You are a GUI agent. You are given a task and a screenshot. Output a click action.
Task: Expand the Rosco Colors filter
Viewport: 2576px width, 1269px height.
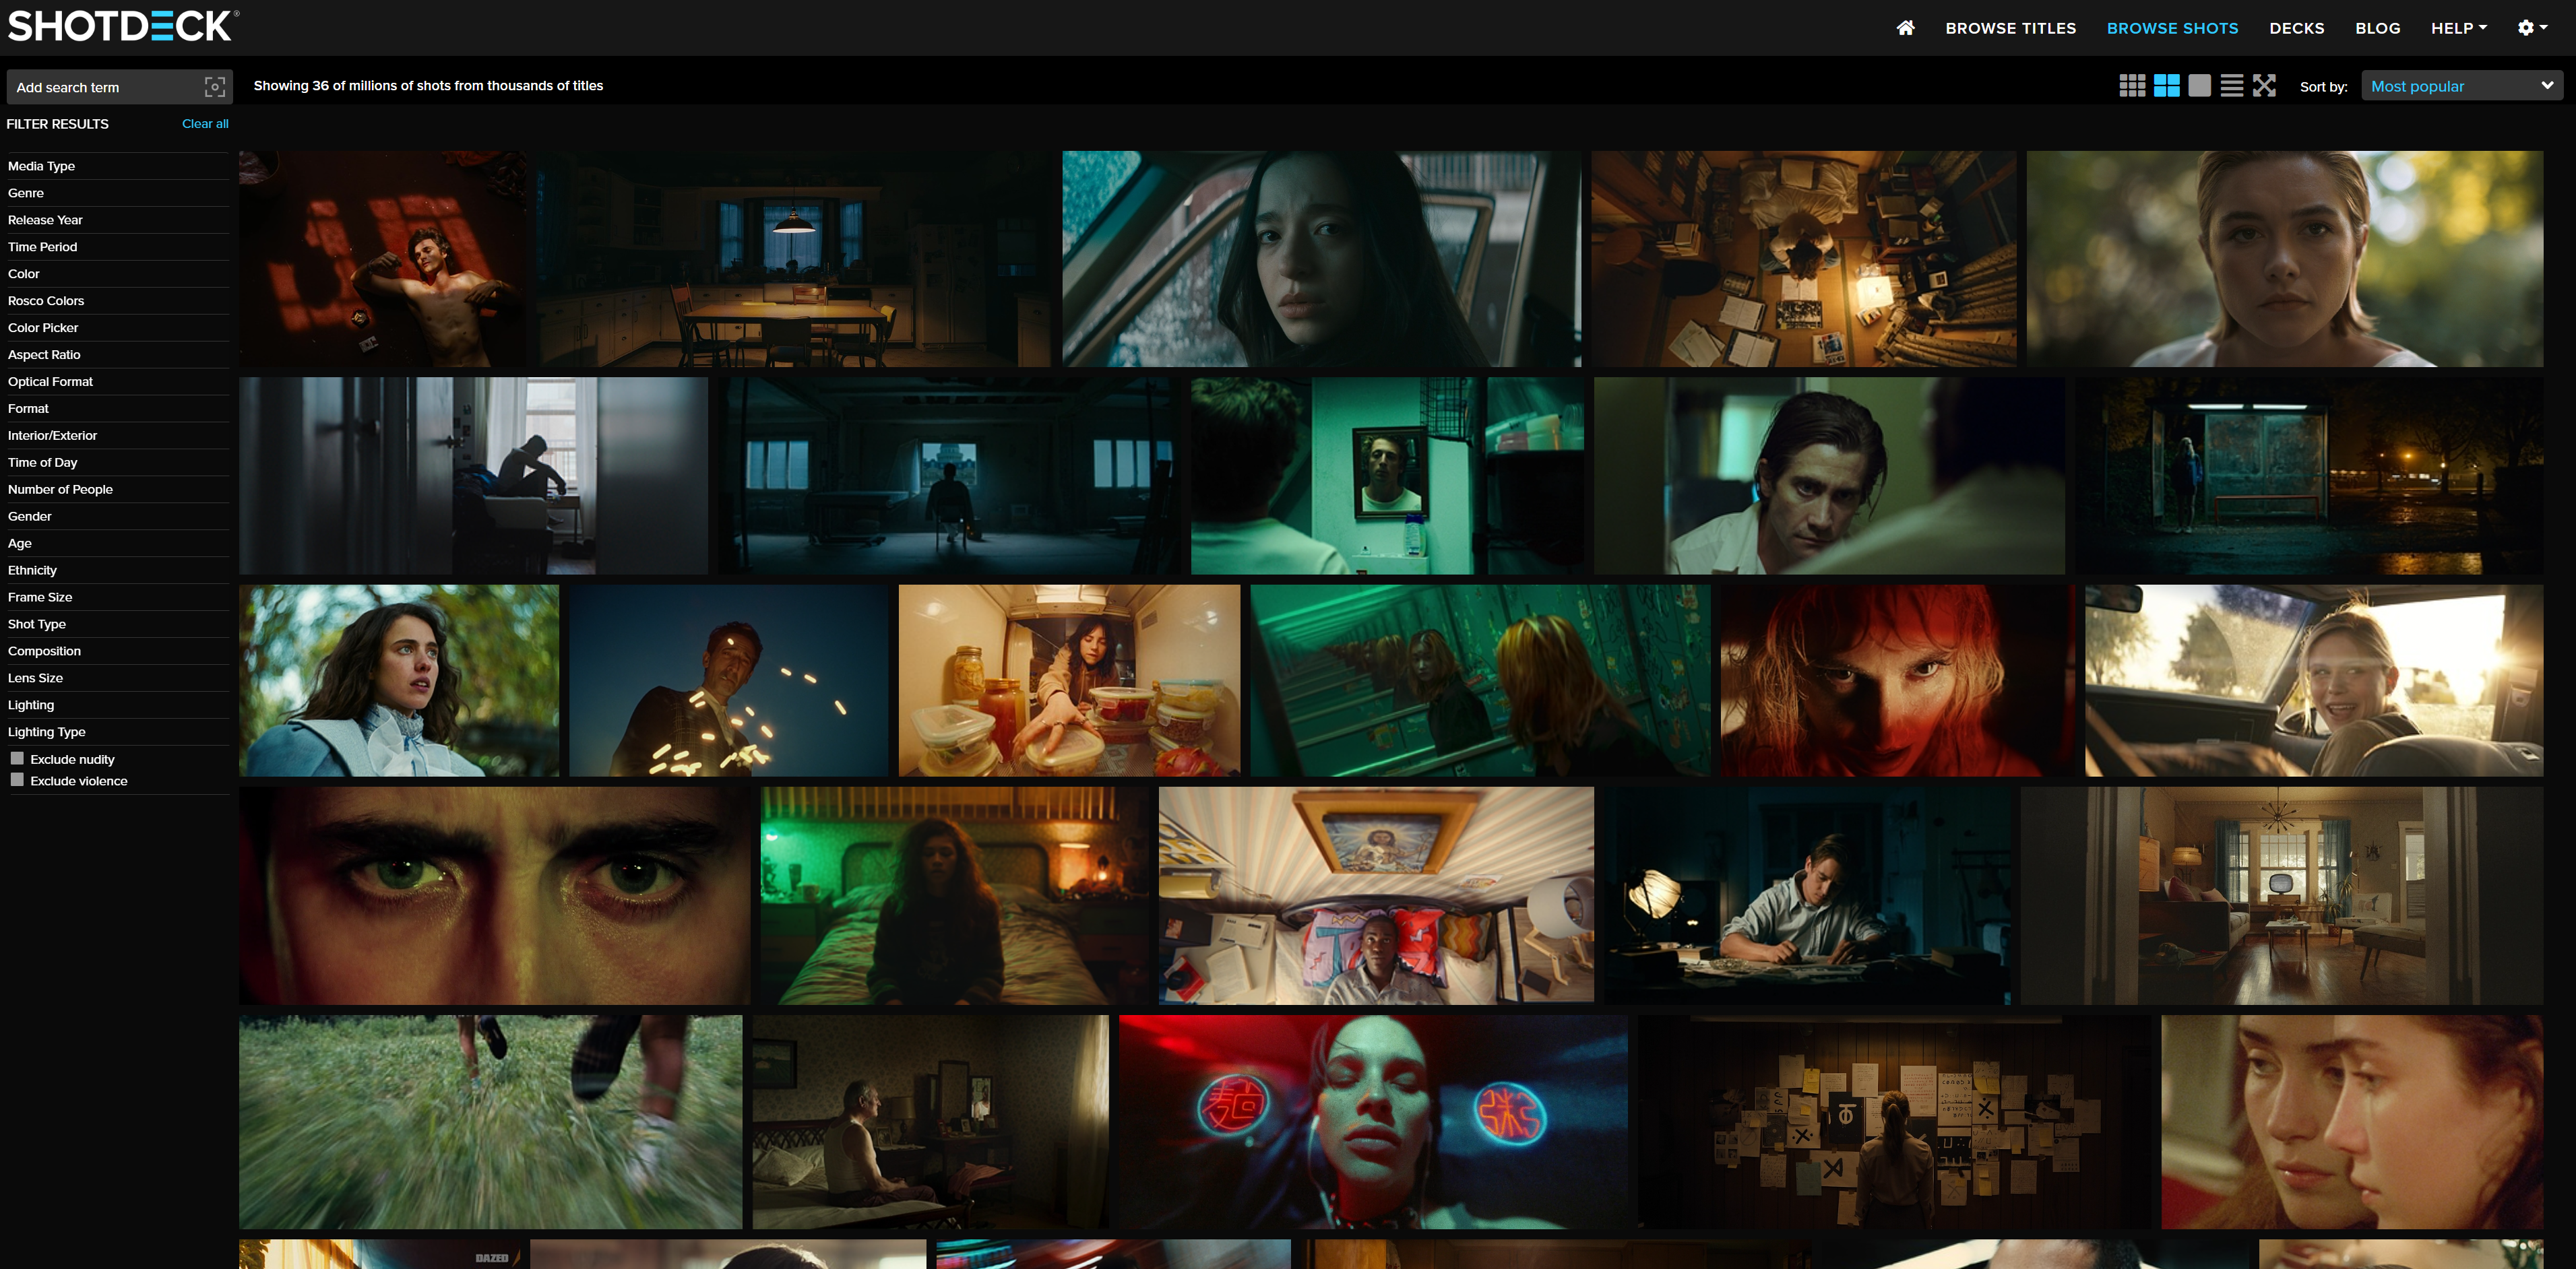point(118,301)
